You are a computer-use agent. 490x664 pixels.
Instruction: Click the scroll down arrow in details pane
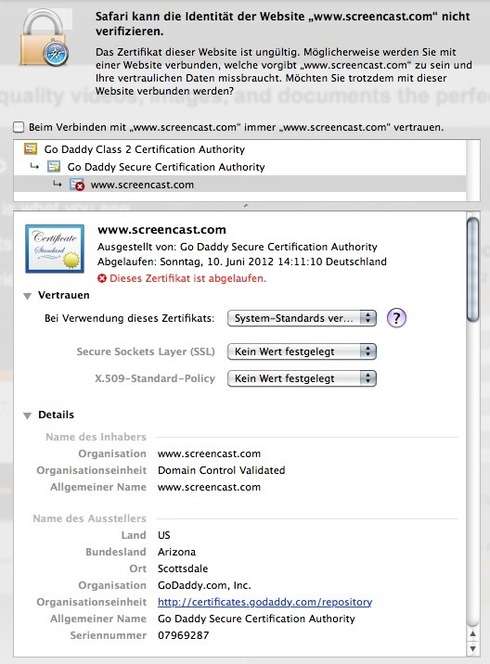(x=473, y=648)
